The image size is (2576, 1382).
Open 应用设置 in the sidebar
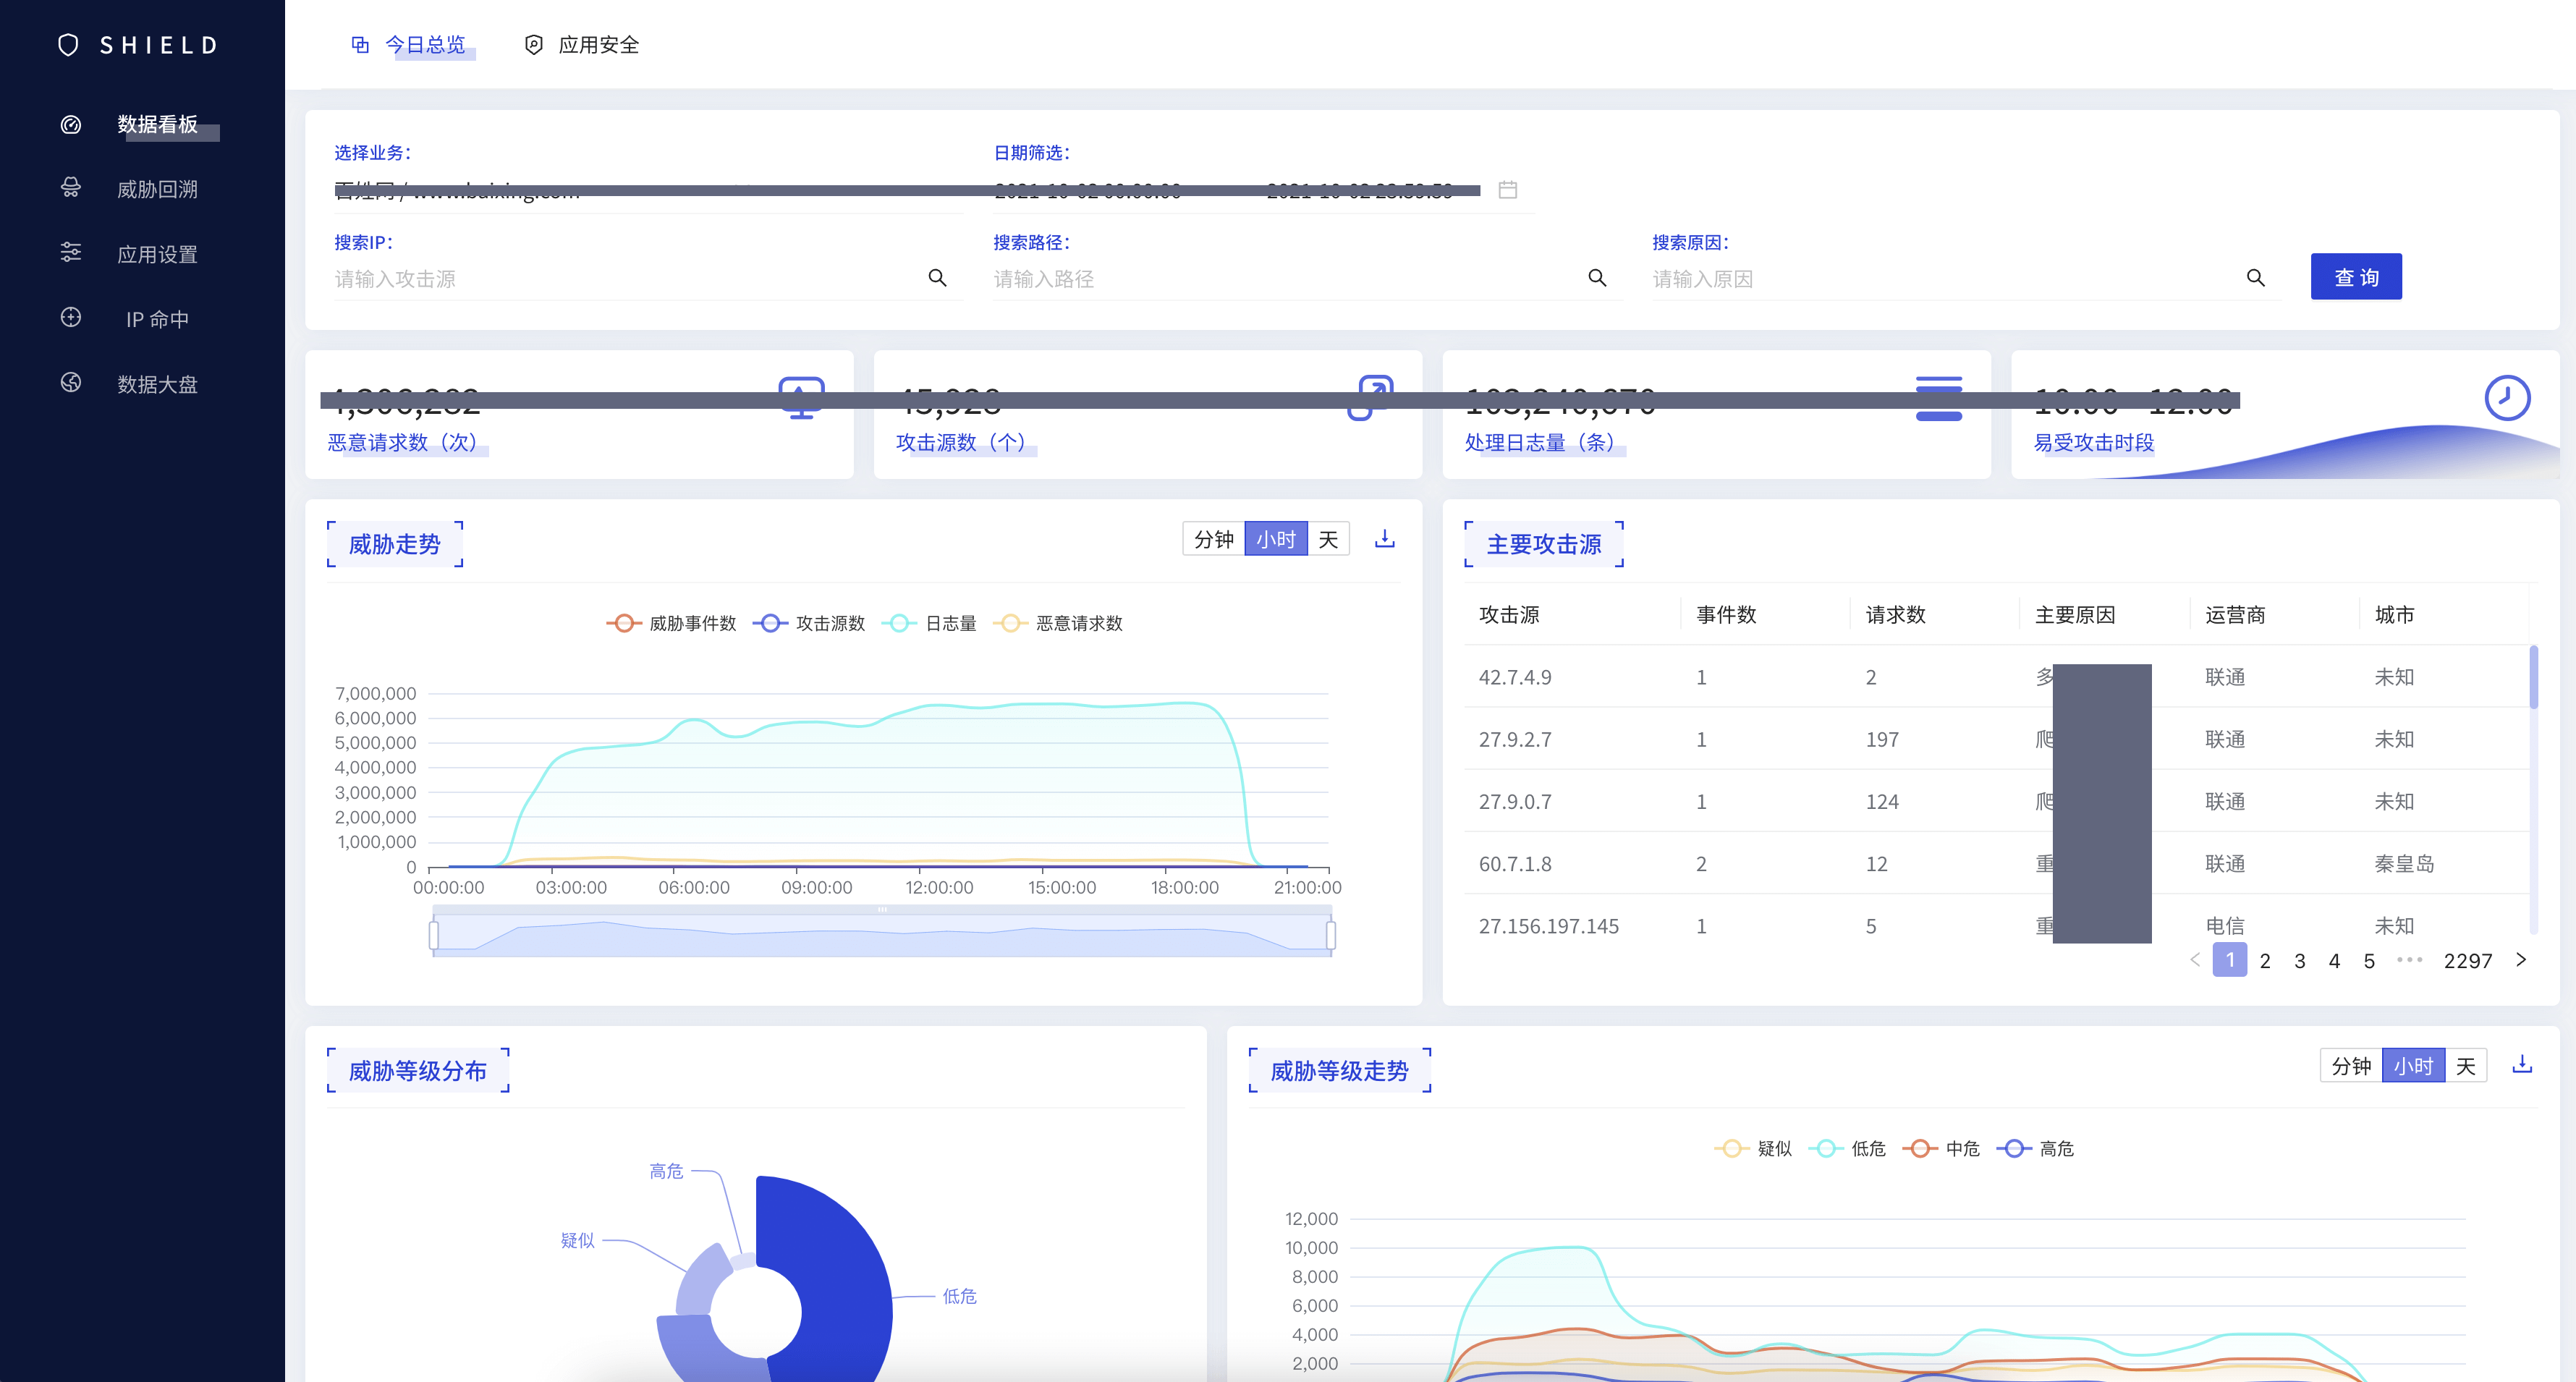pyautogui.click(x=157, y=254)
